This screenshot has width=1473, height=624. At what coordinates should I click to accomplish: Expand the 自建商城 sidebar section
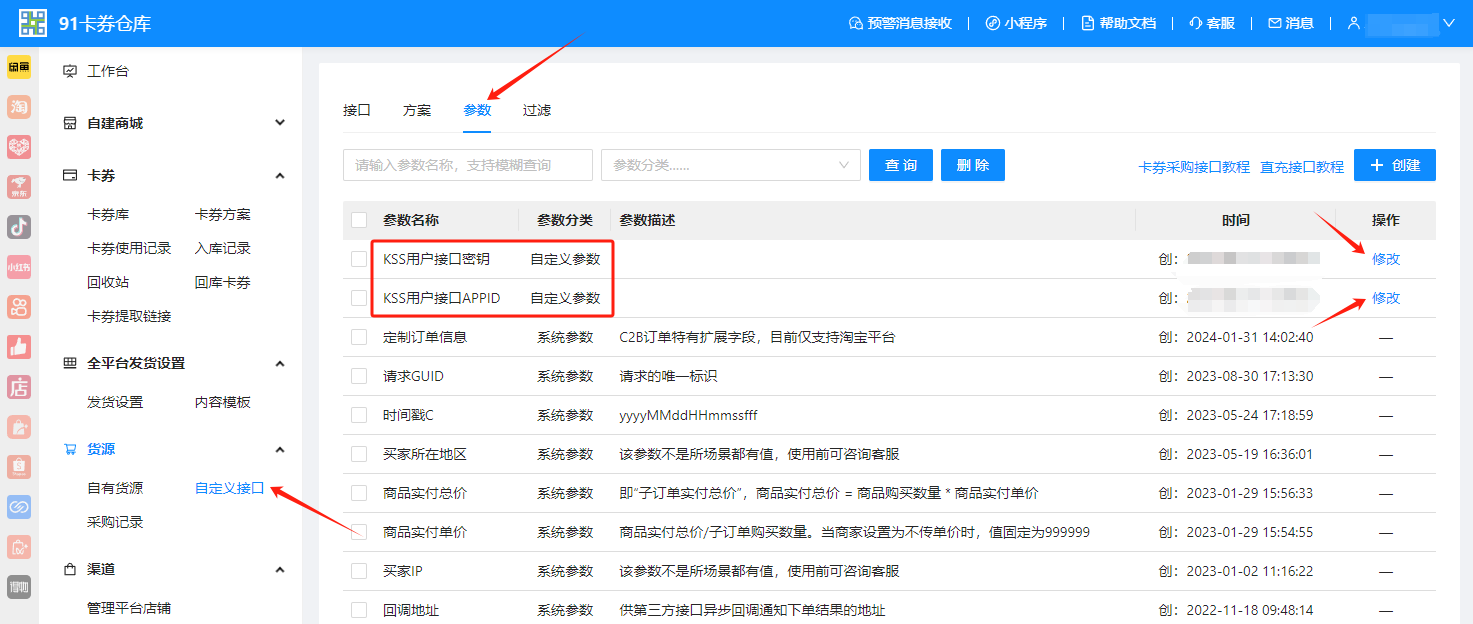(x=280, y=123)
